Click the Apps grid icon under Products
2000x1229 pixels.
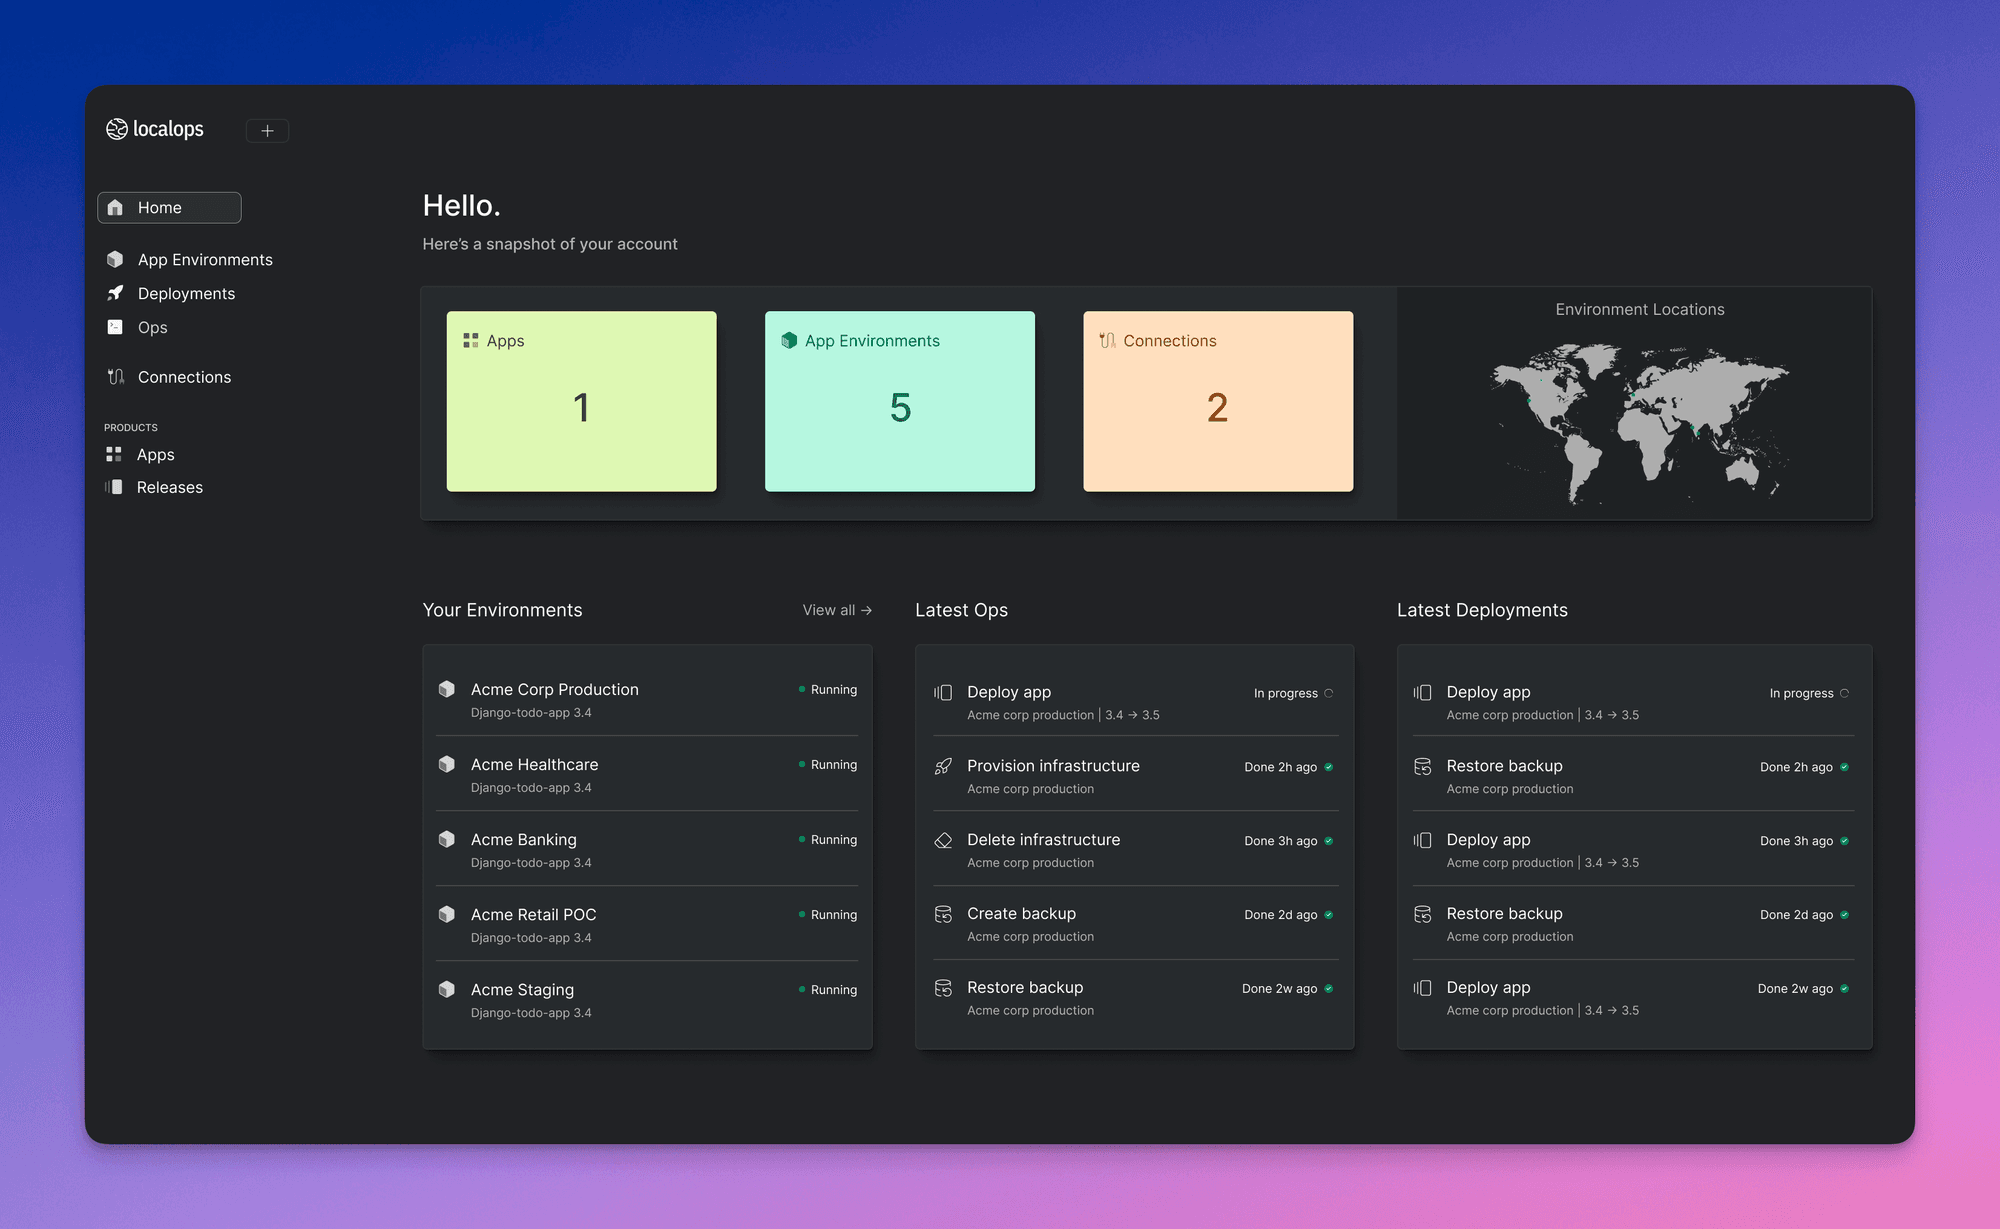tap(114, 454)
